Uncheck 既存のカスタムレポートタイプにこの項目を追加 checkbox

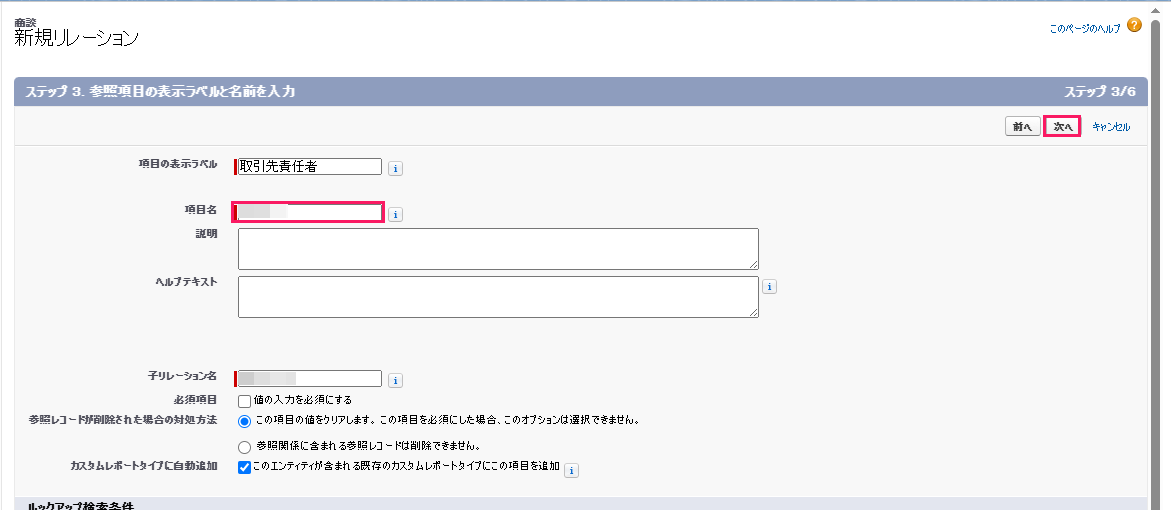[x=244, y=467]
